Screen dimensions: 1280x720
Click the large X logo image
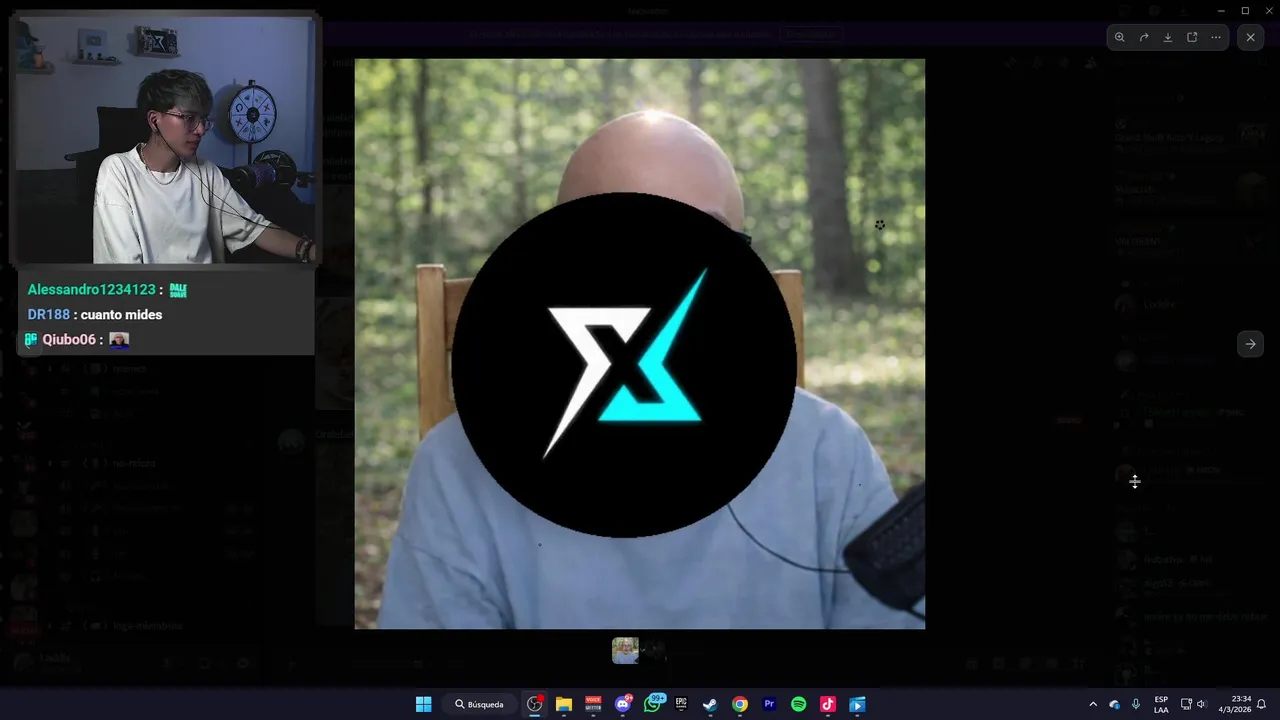pos(624,364)
